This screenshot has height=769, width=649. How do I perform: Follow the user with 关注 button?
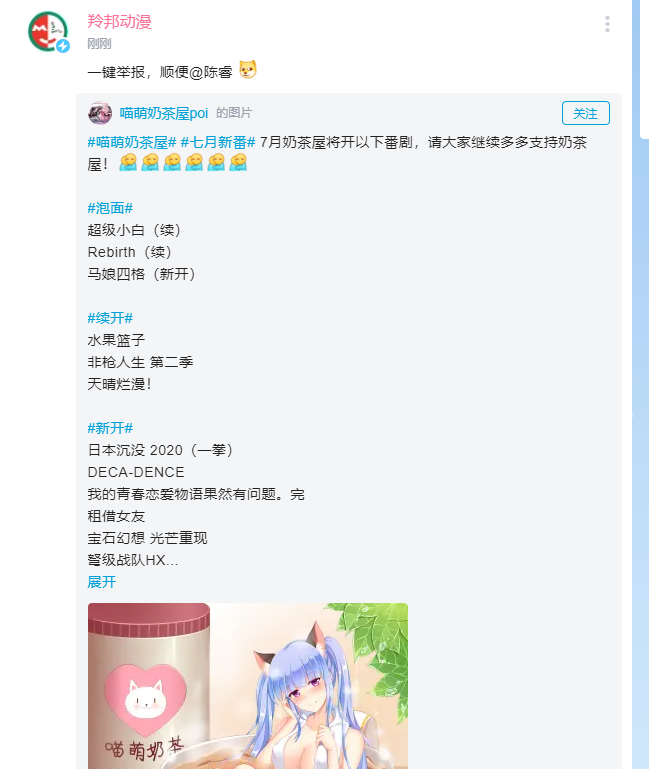[586, 113]
